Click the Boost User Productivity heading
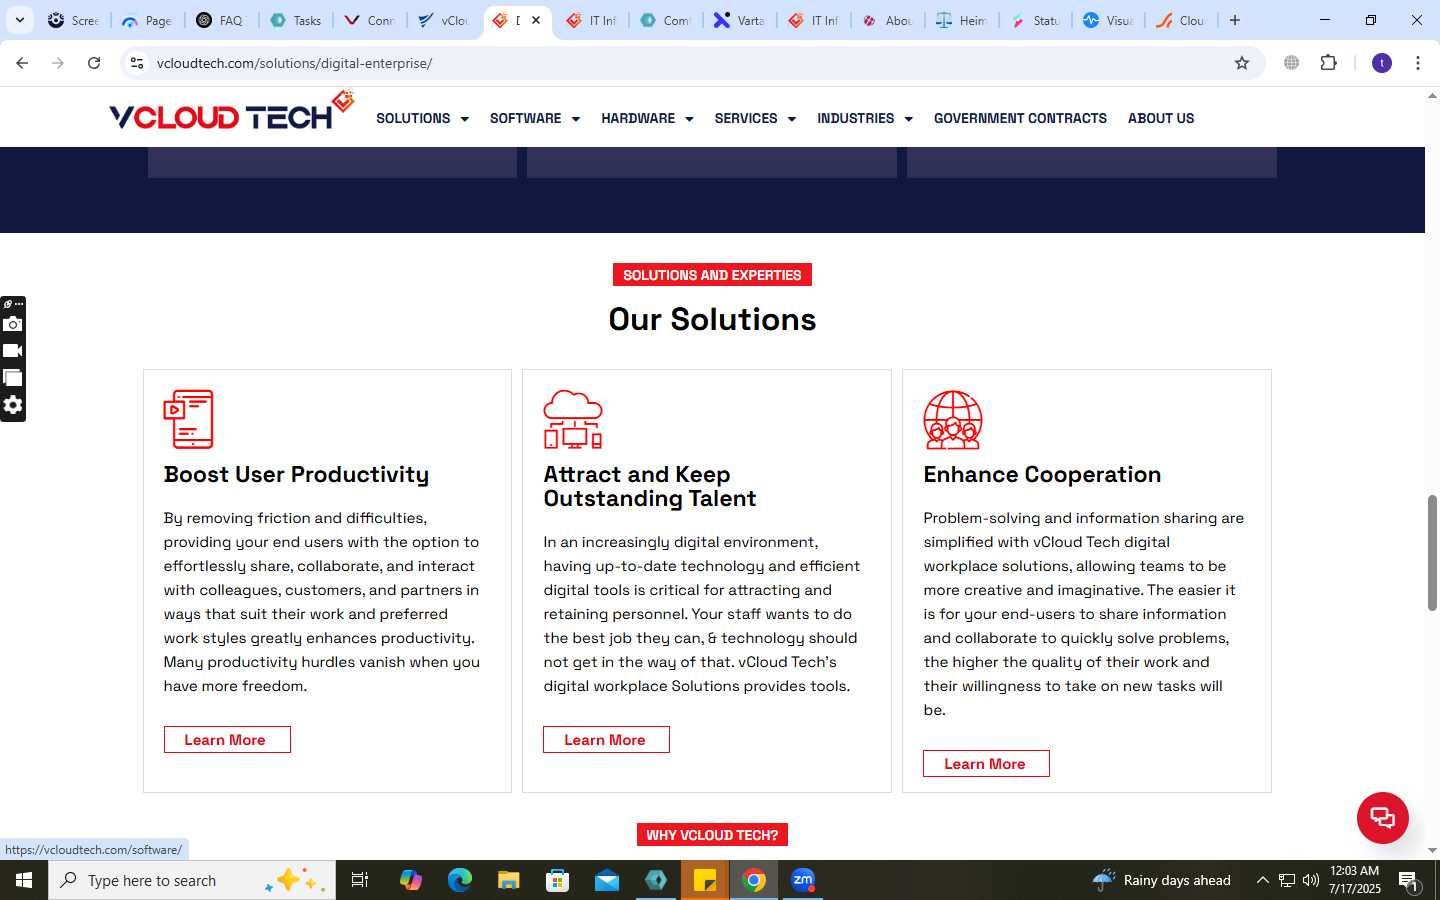 click(x=296, y=475)
